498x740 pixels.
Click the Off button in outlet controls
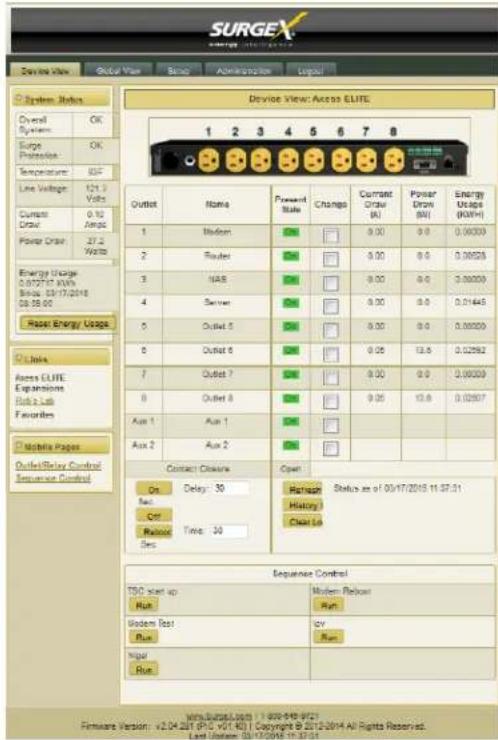154,516
